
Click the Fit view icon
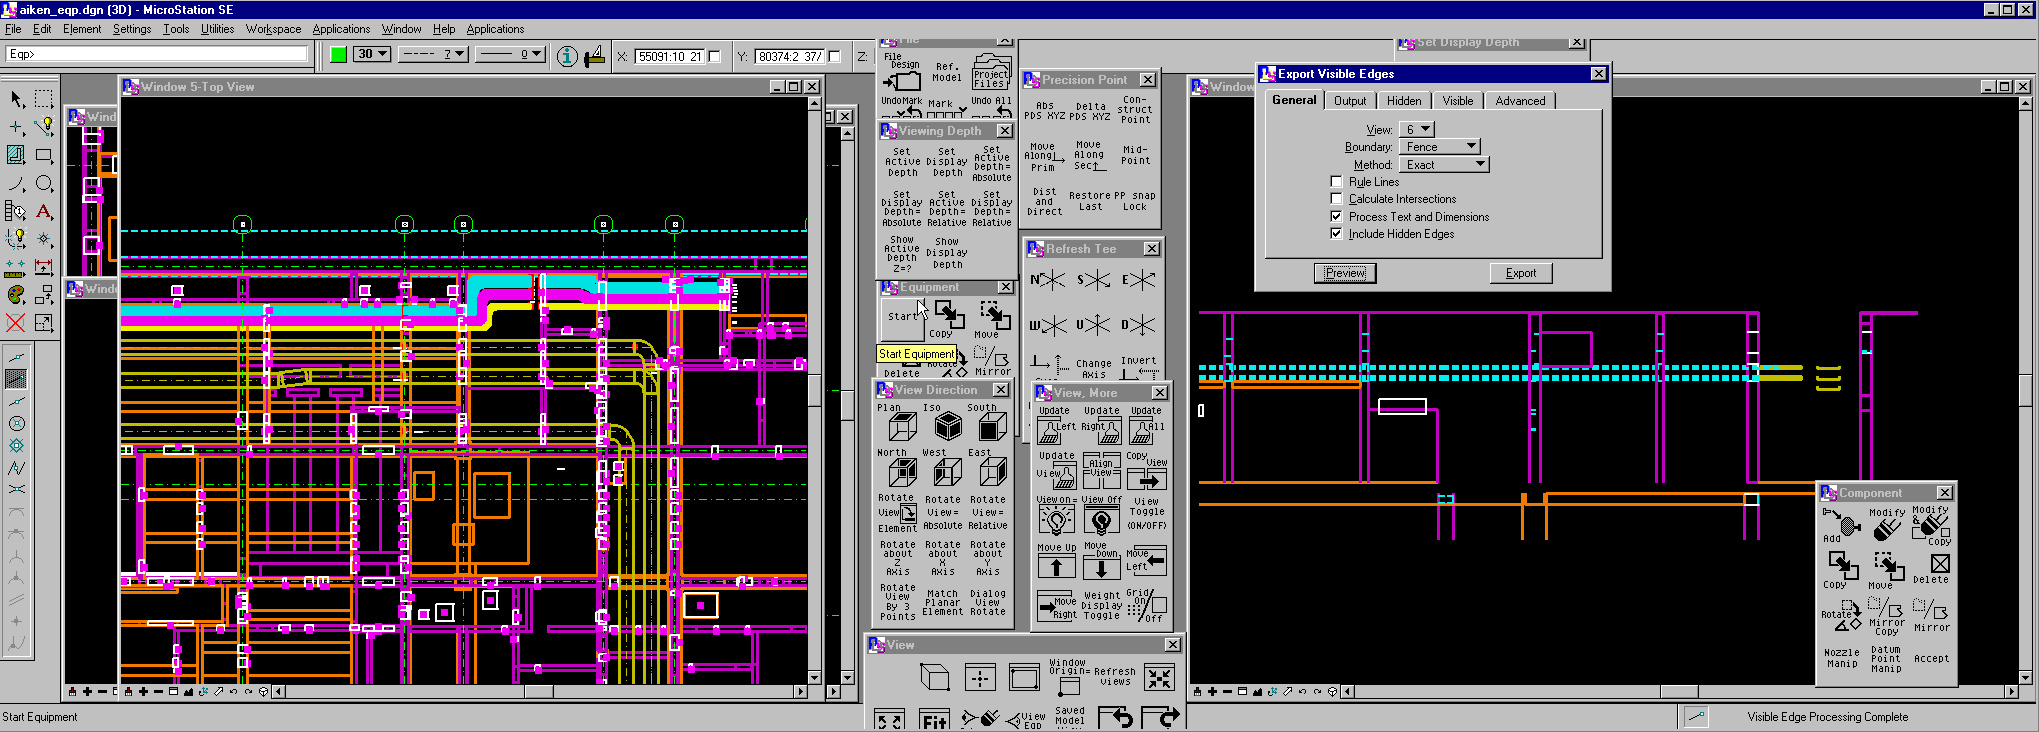(934, 721)
